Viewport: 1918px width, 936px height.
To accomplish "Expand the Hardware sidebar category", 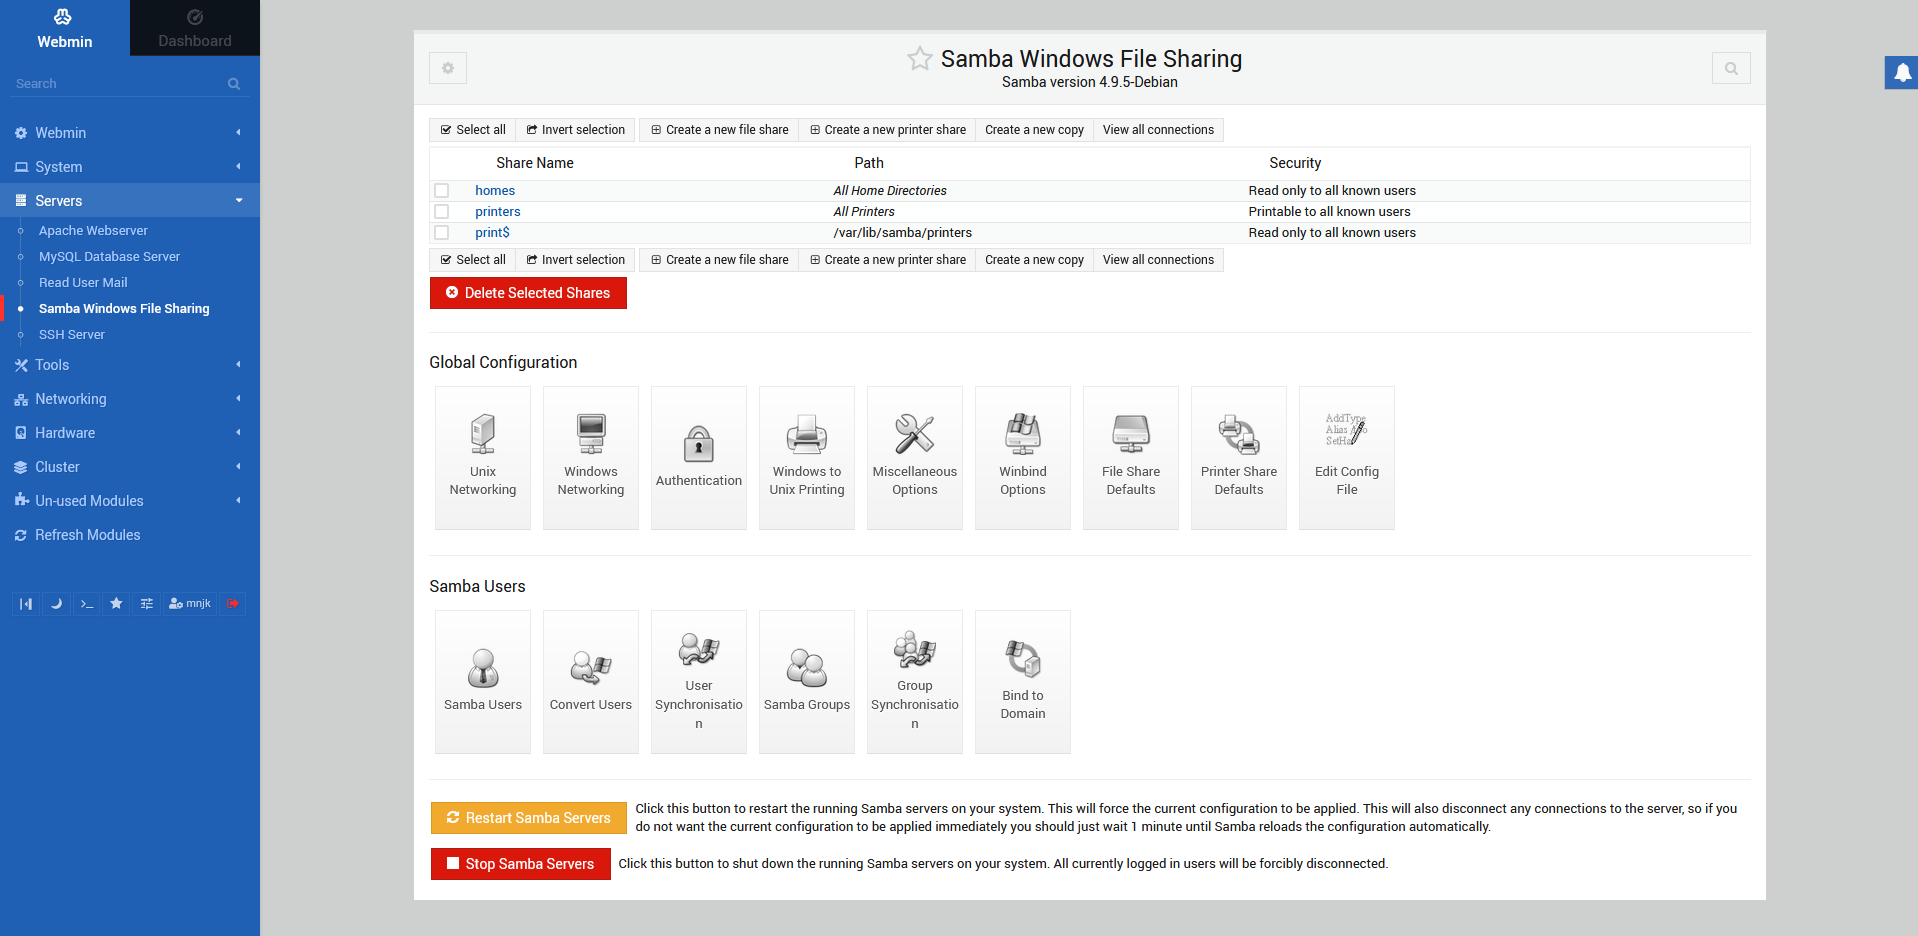I will (x=130, y=433).
